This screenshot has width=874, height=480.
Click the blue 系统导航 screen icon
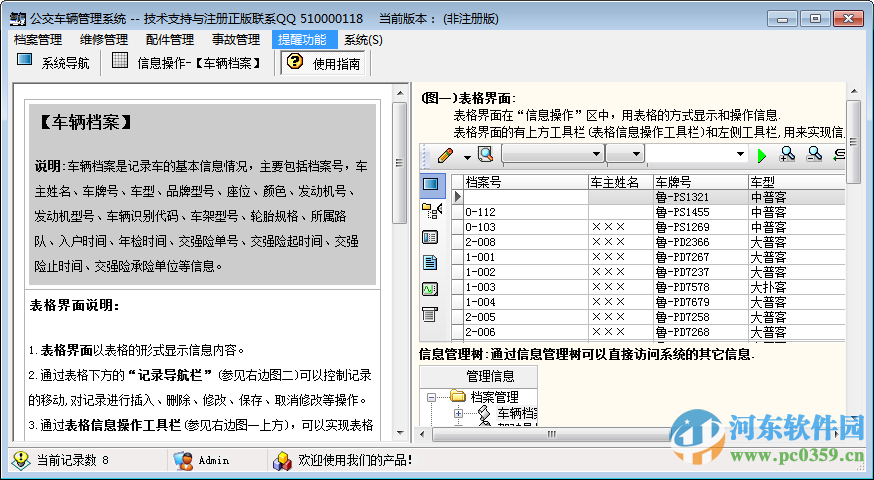click(25, 60)
